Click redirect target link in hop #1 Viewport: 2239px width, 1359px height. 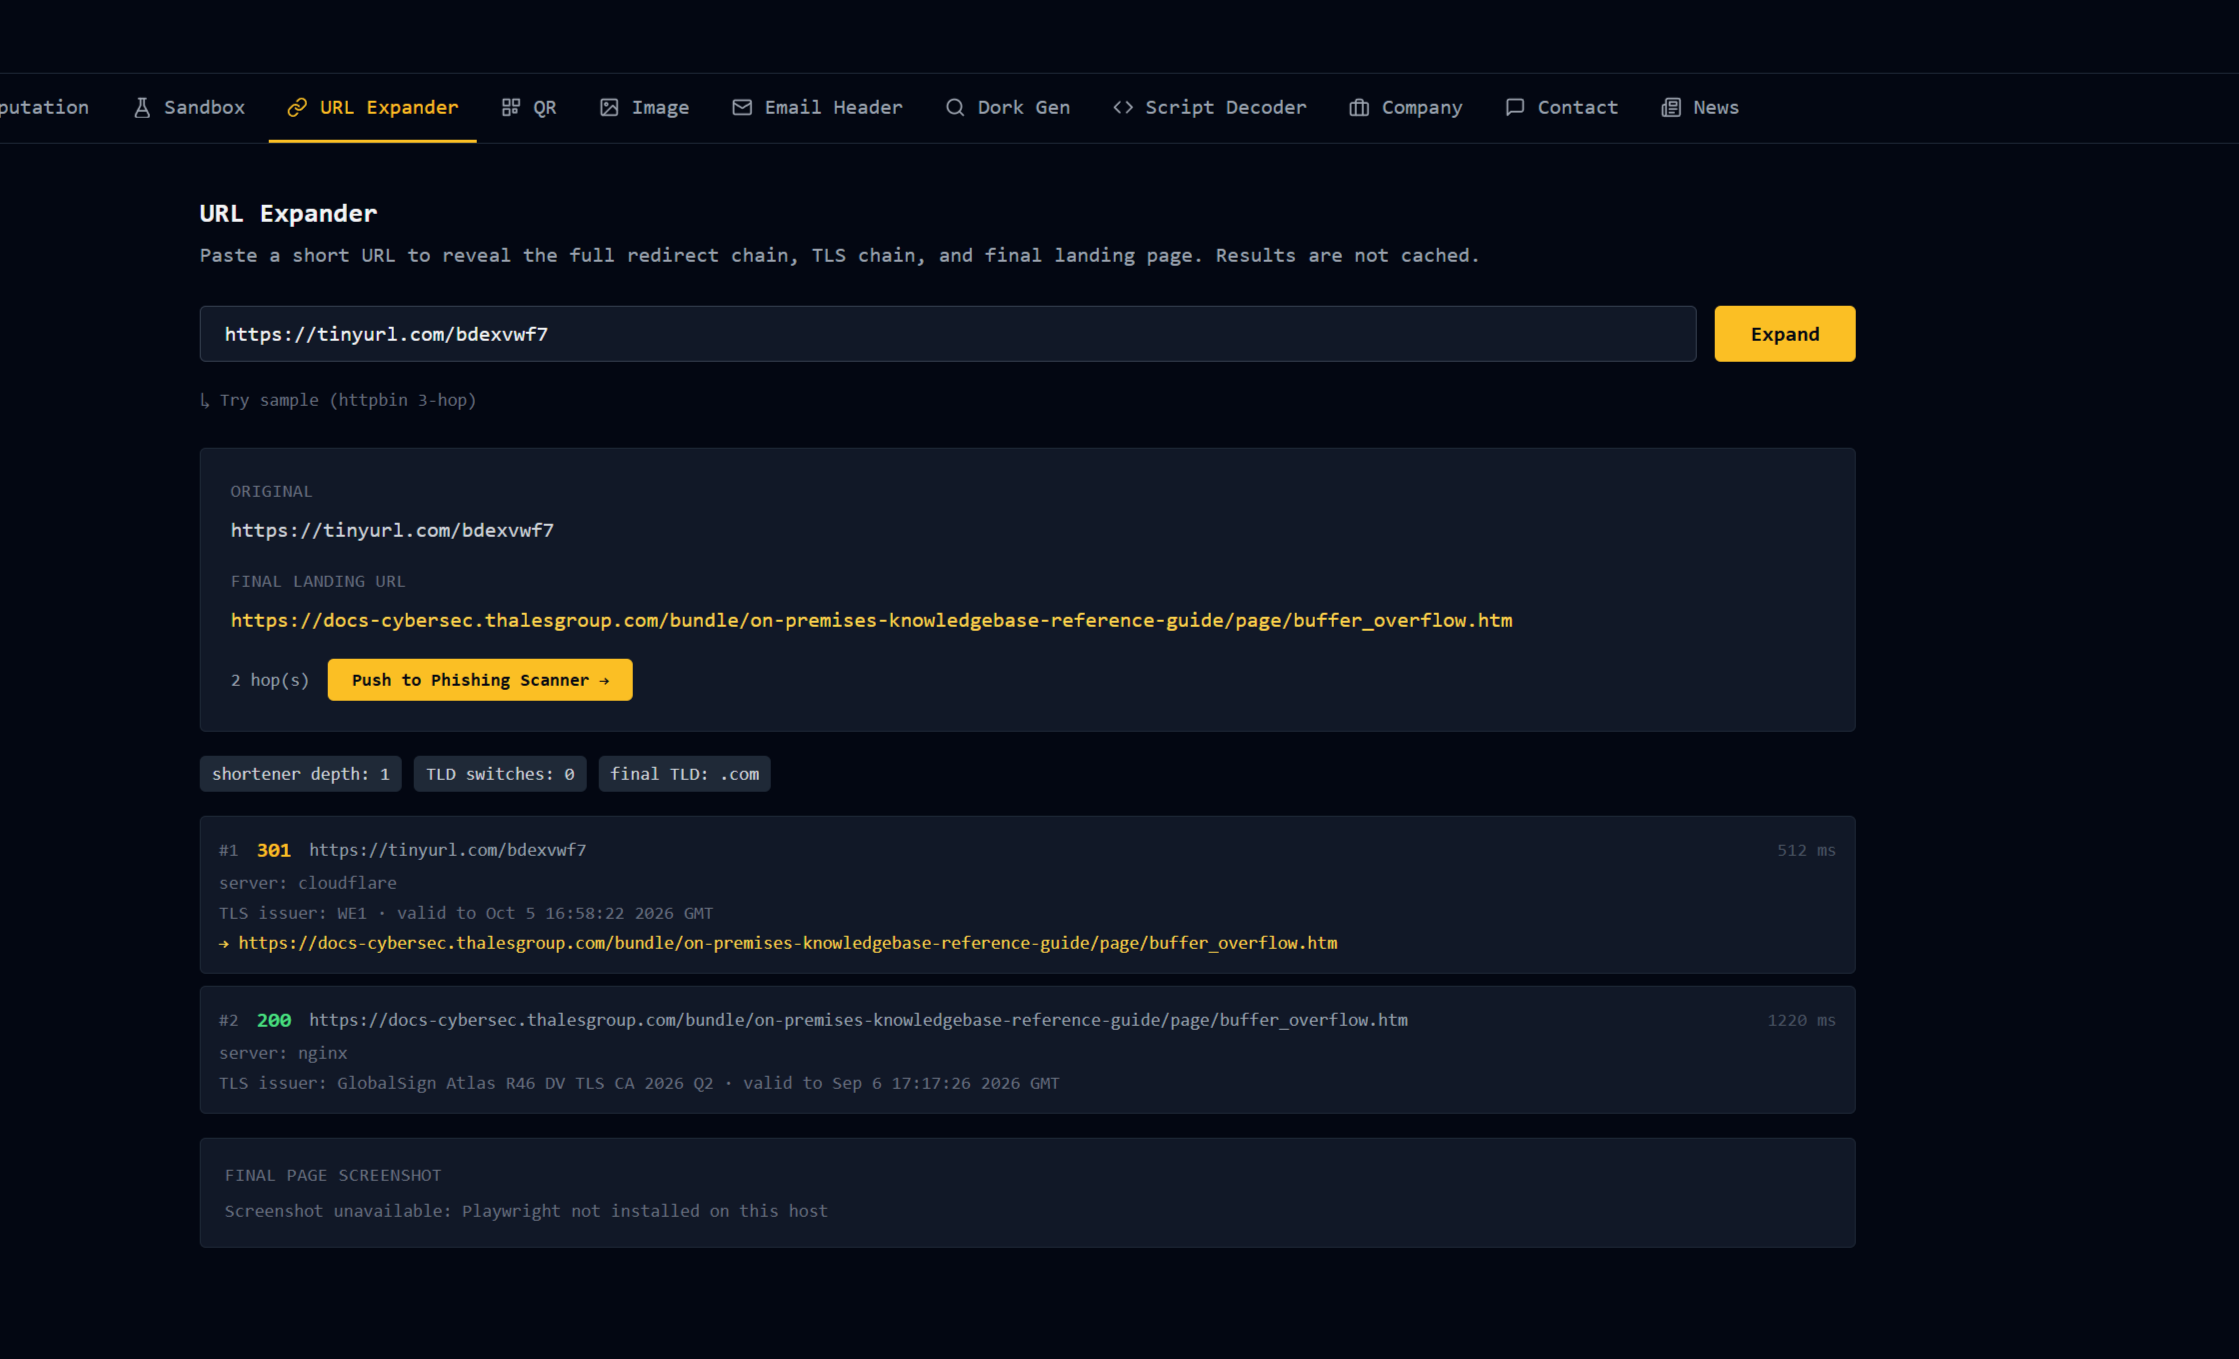788,943
